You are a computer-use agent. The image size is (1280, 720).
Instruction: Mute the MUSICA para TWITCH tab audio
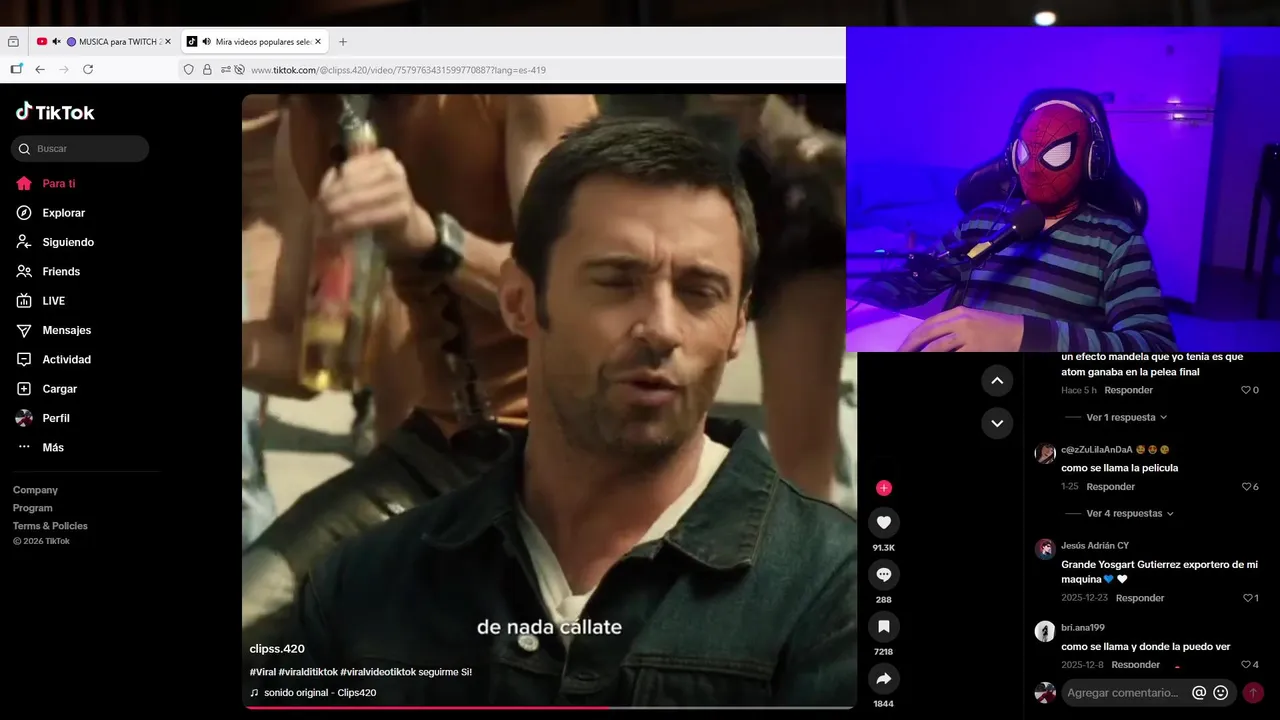(x=56, y=42)
